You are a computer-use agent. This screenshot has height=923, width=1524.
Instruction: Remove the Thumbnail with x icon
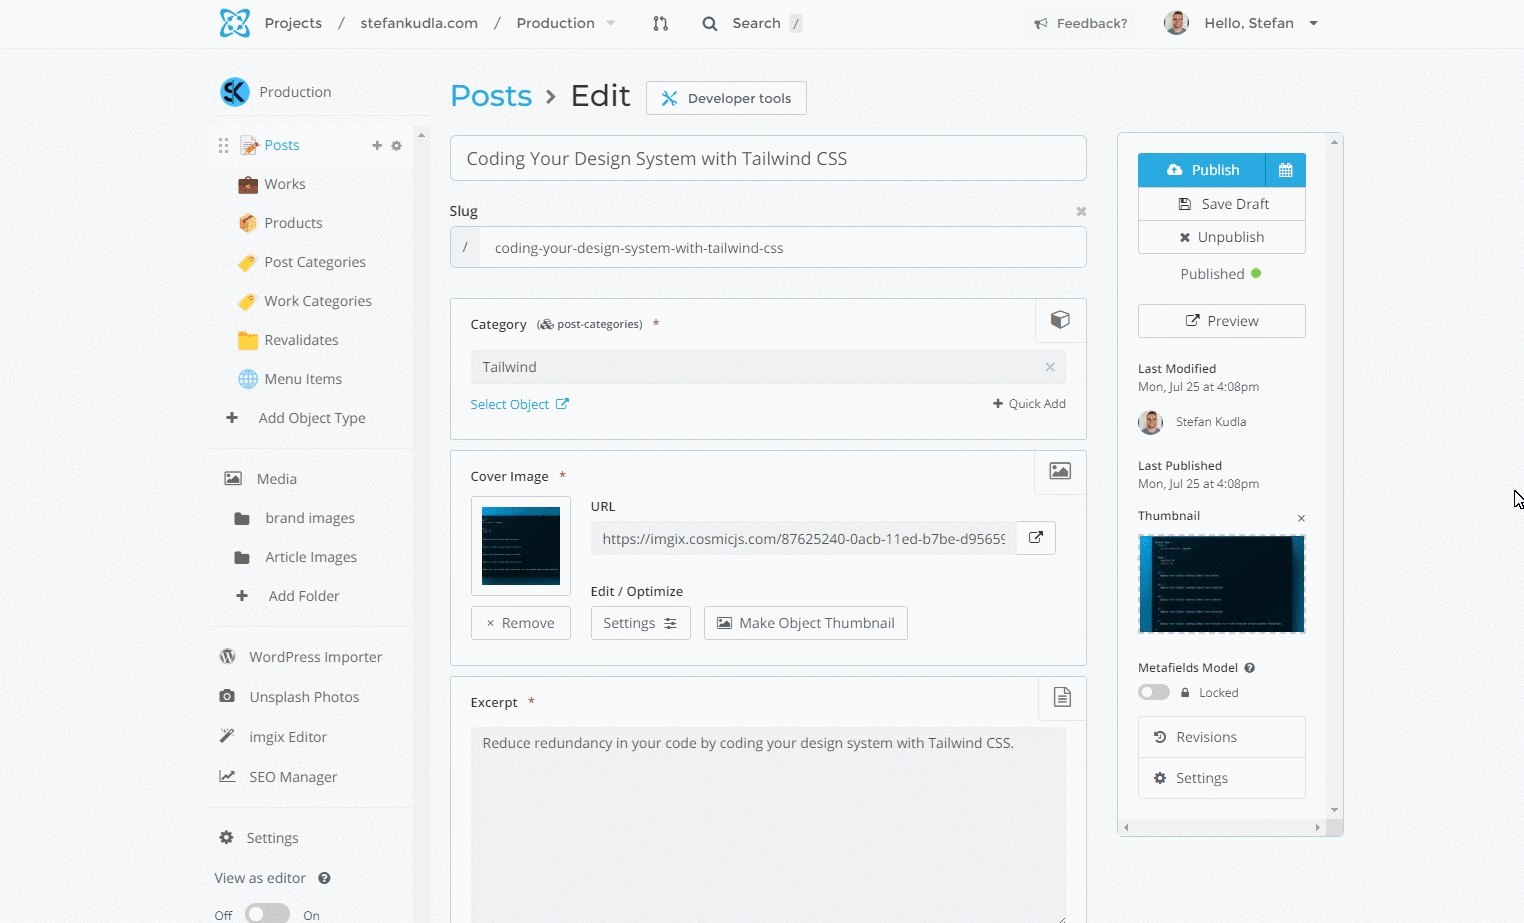tap(1301, 518)
